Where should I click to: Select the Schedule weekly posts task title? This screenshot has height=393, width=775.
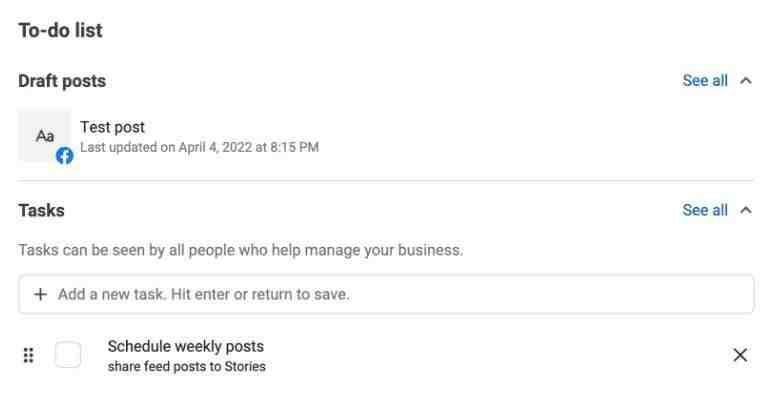(186, 346)
